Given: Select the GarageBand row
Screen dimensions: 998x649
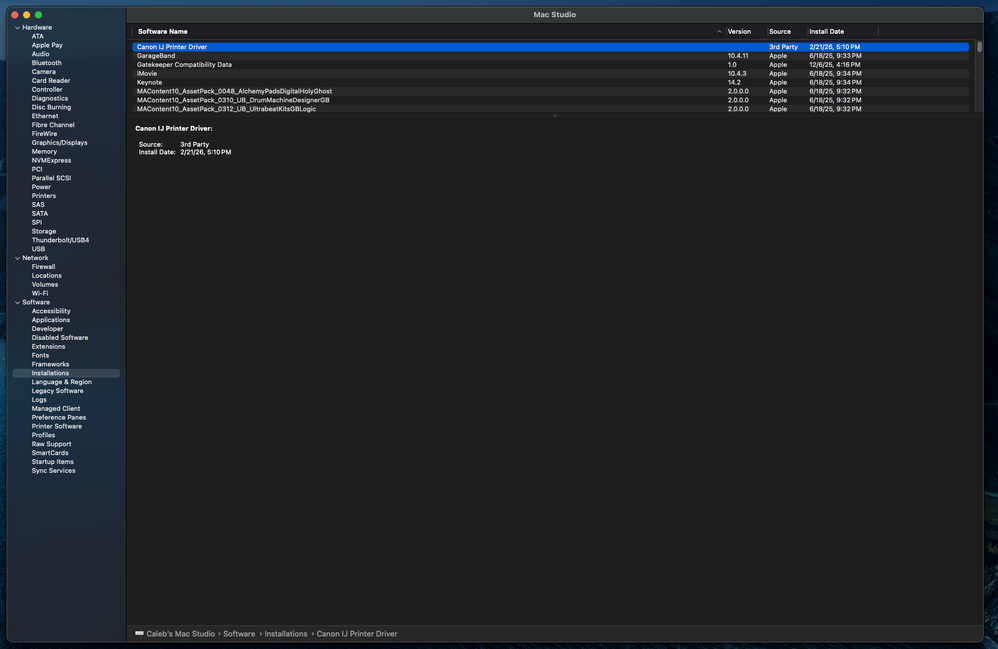Looking at the screenshot, I should 550,56.
